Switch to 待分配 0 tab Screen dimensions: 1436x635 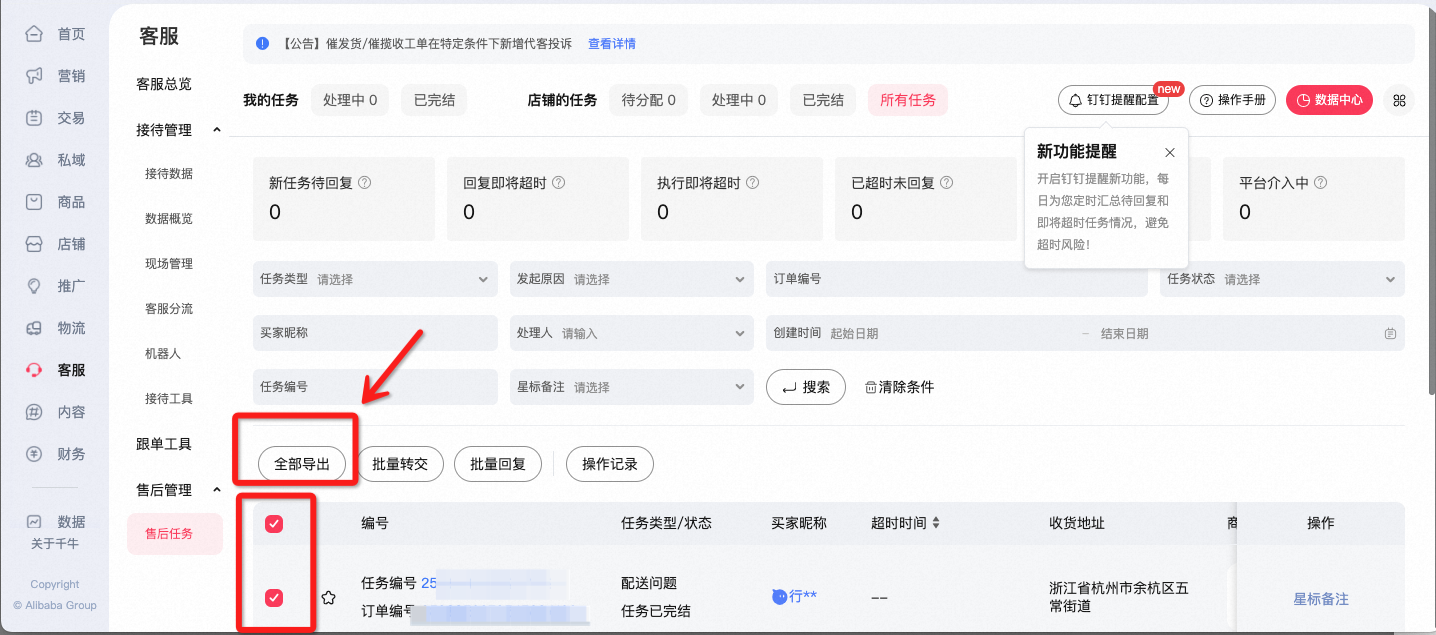tap(648, 100)
